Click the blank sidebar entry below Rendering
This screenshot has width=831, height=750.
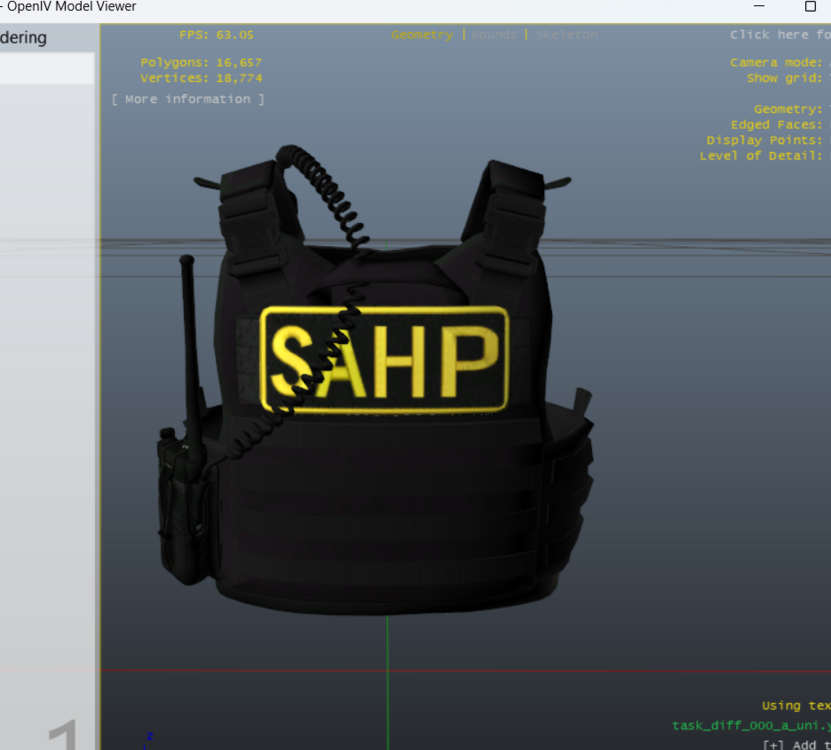click(x=45, y=70)
